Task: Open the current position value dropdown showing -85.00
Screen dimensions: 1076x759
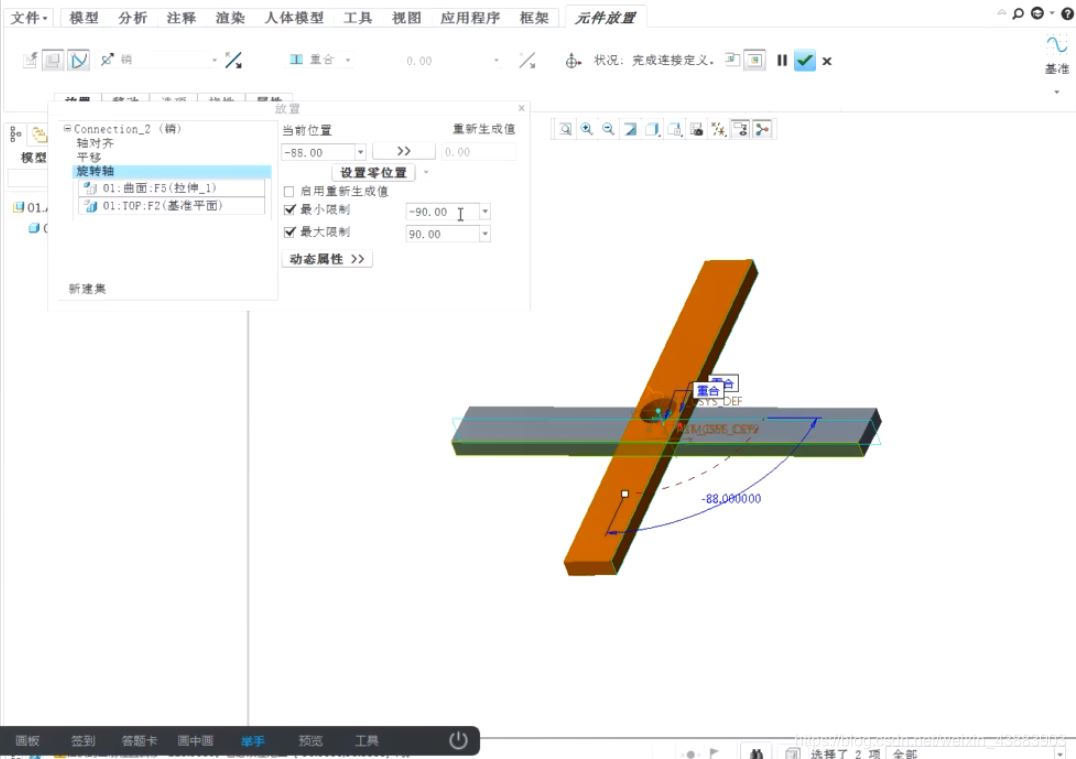Action: (x=362, y=151)
